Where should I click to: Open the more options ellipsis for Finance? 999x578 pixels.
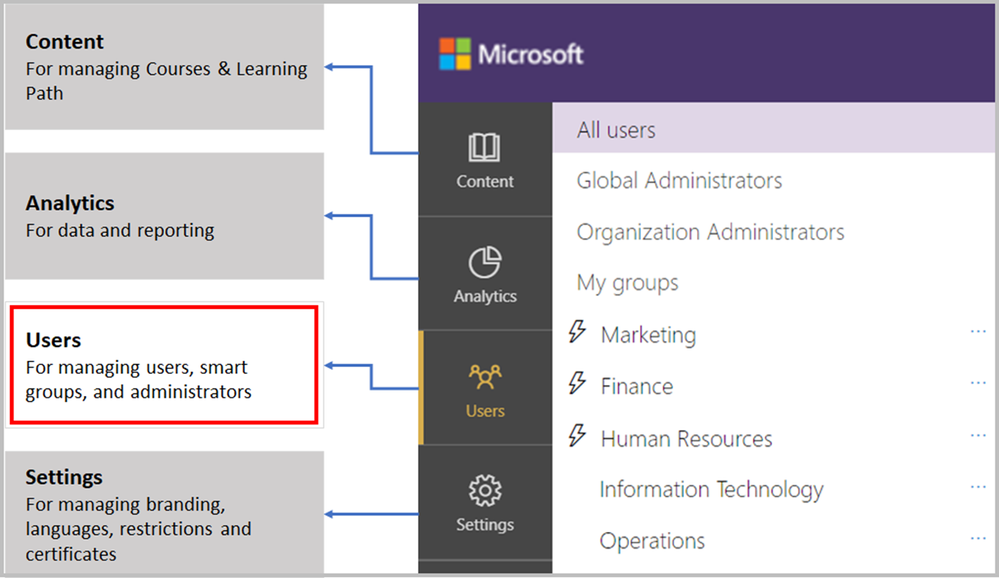978,383
